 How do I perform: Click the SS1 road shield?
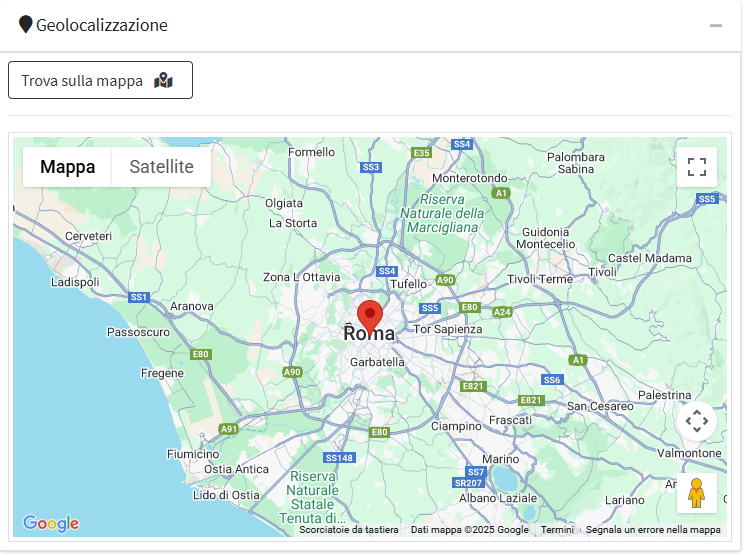tap(139, 297)
